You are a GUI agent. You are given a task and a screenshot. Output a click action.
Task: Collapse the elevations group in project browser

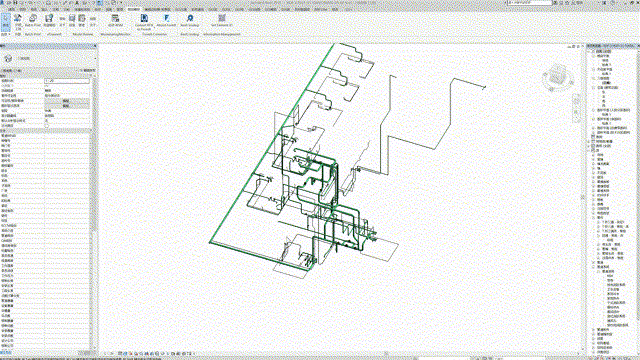pos(594,87)
